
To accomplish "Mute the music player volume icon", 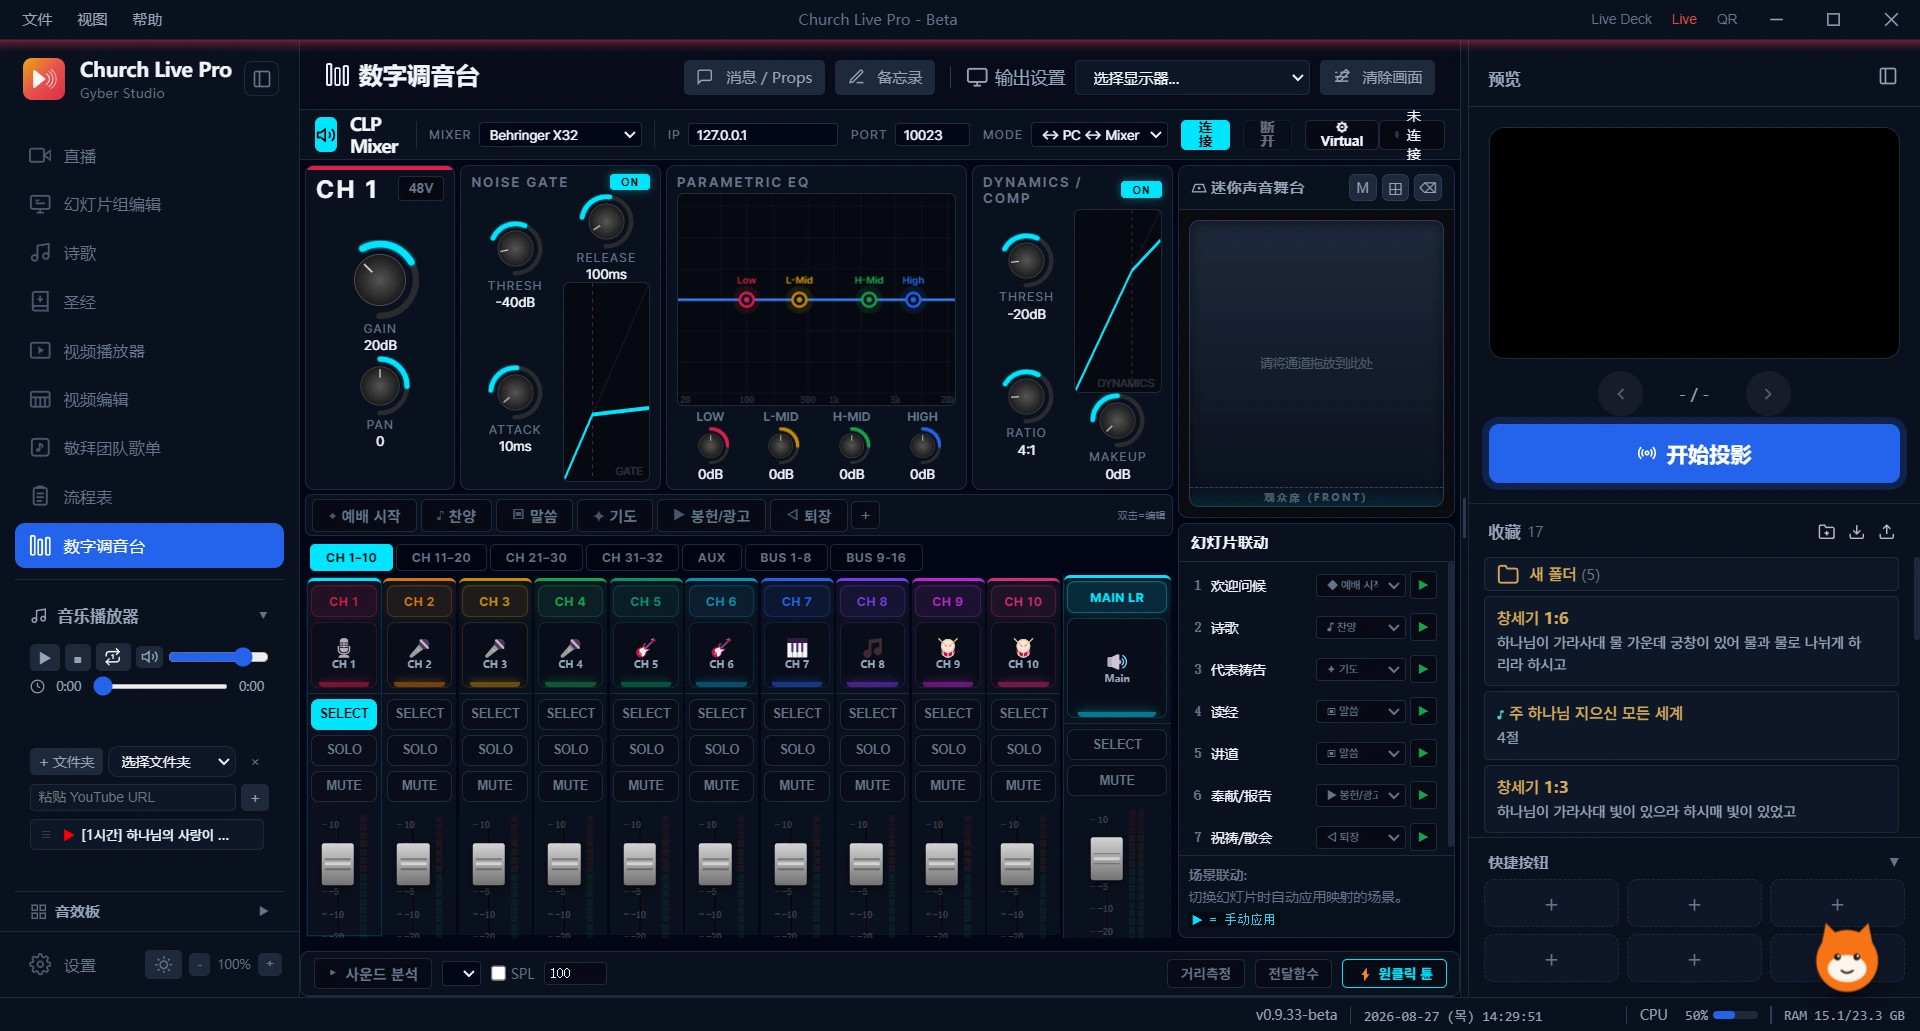I will 149,657.
